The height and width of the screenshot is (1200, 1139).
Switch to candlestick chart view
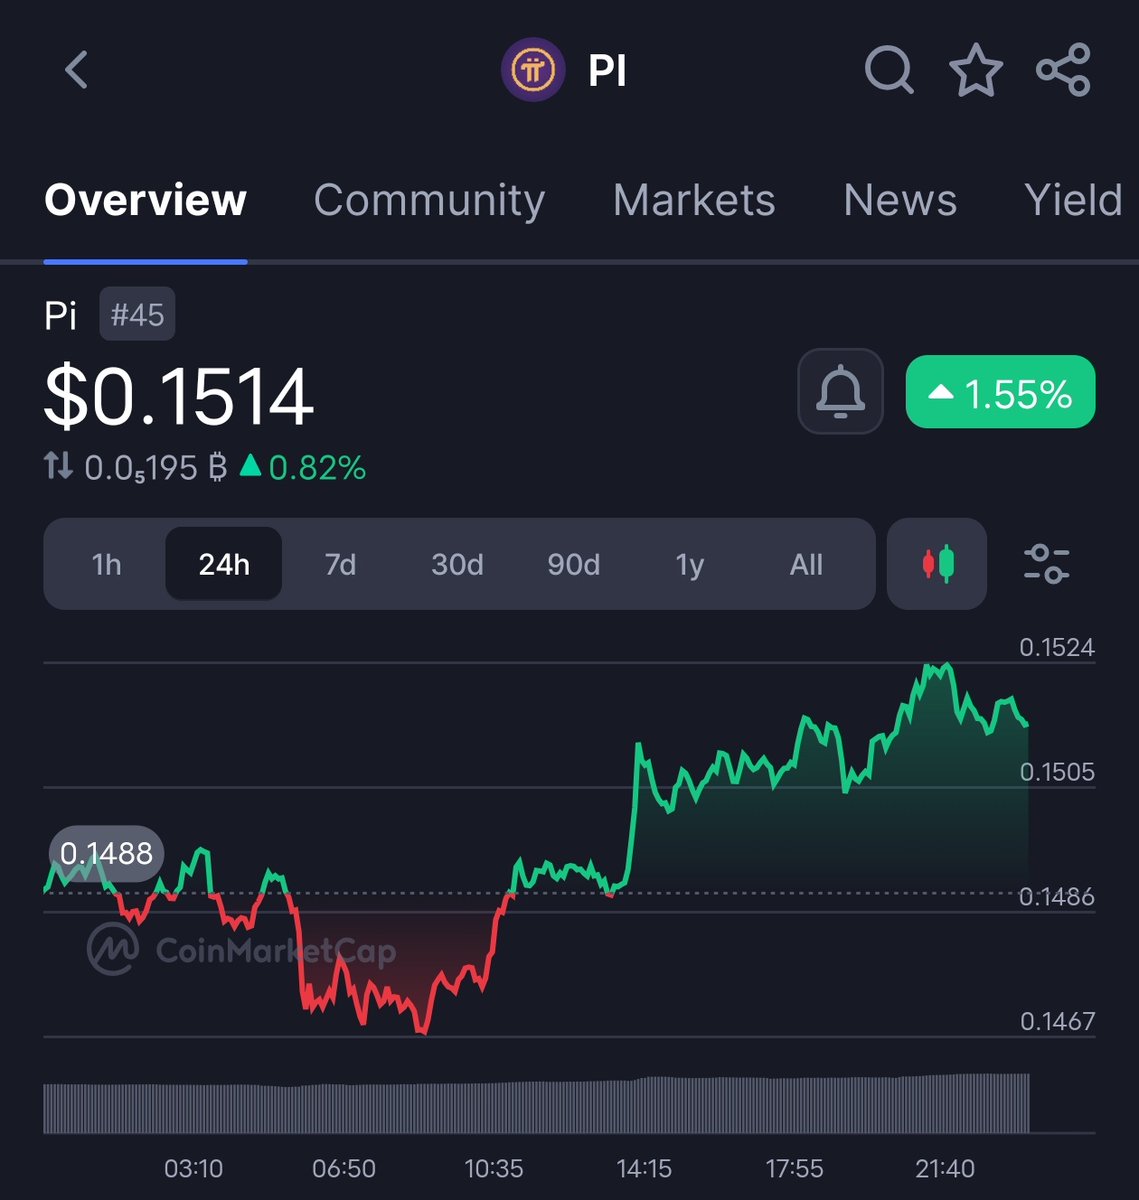(937, 564)
